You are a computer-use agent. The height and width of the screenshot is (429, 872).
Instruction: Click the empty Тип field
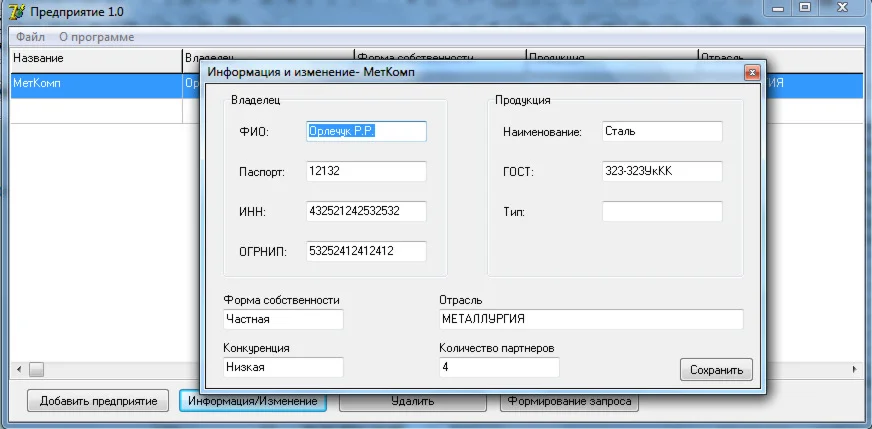tap(662, 211)
